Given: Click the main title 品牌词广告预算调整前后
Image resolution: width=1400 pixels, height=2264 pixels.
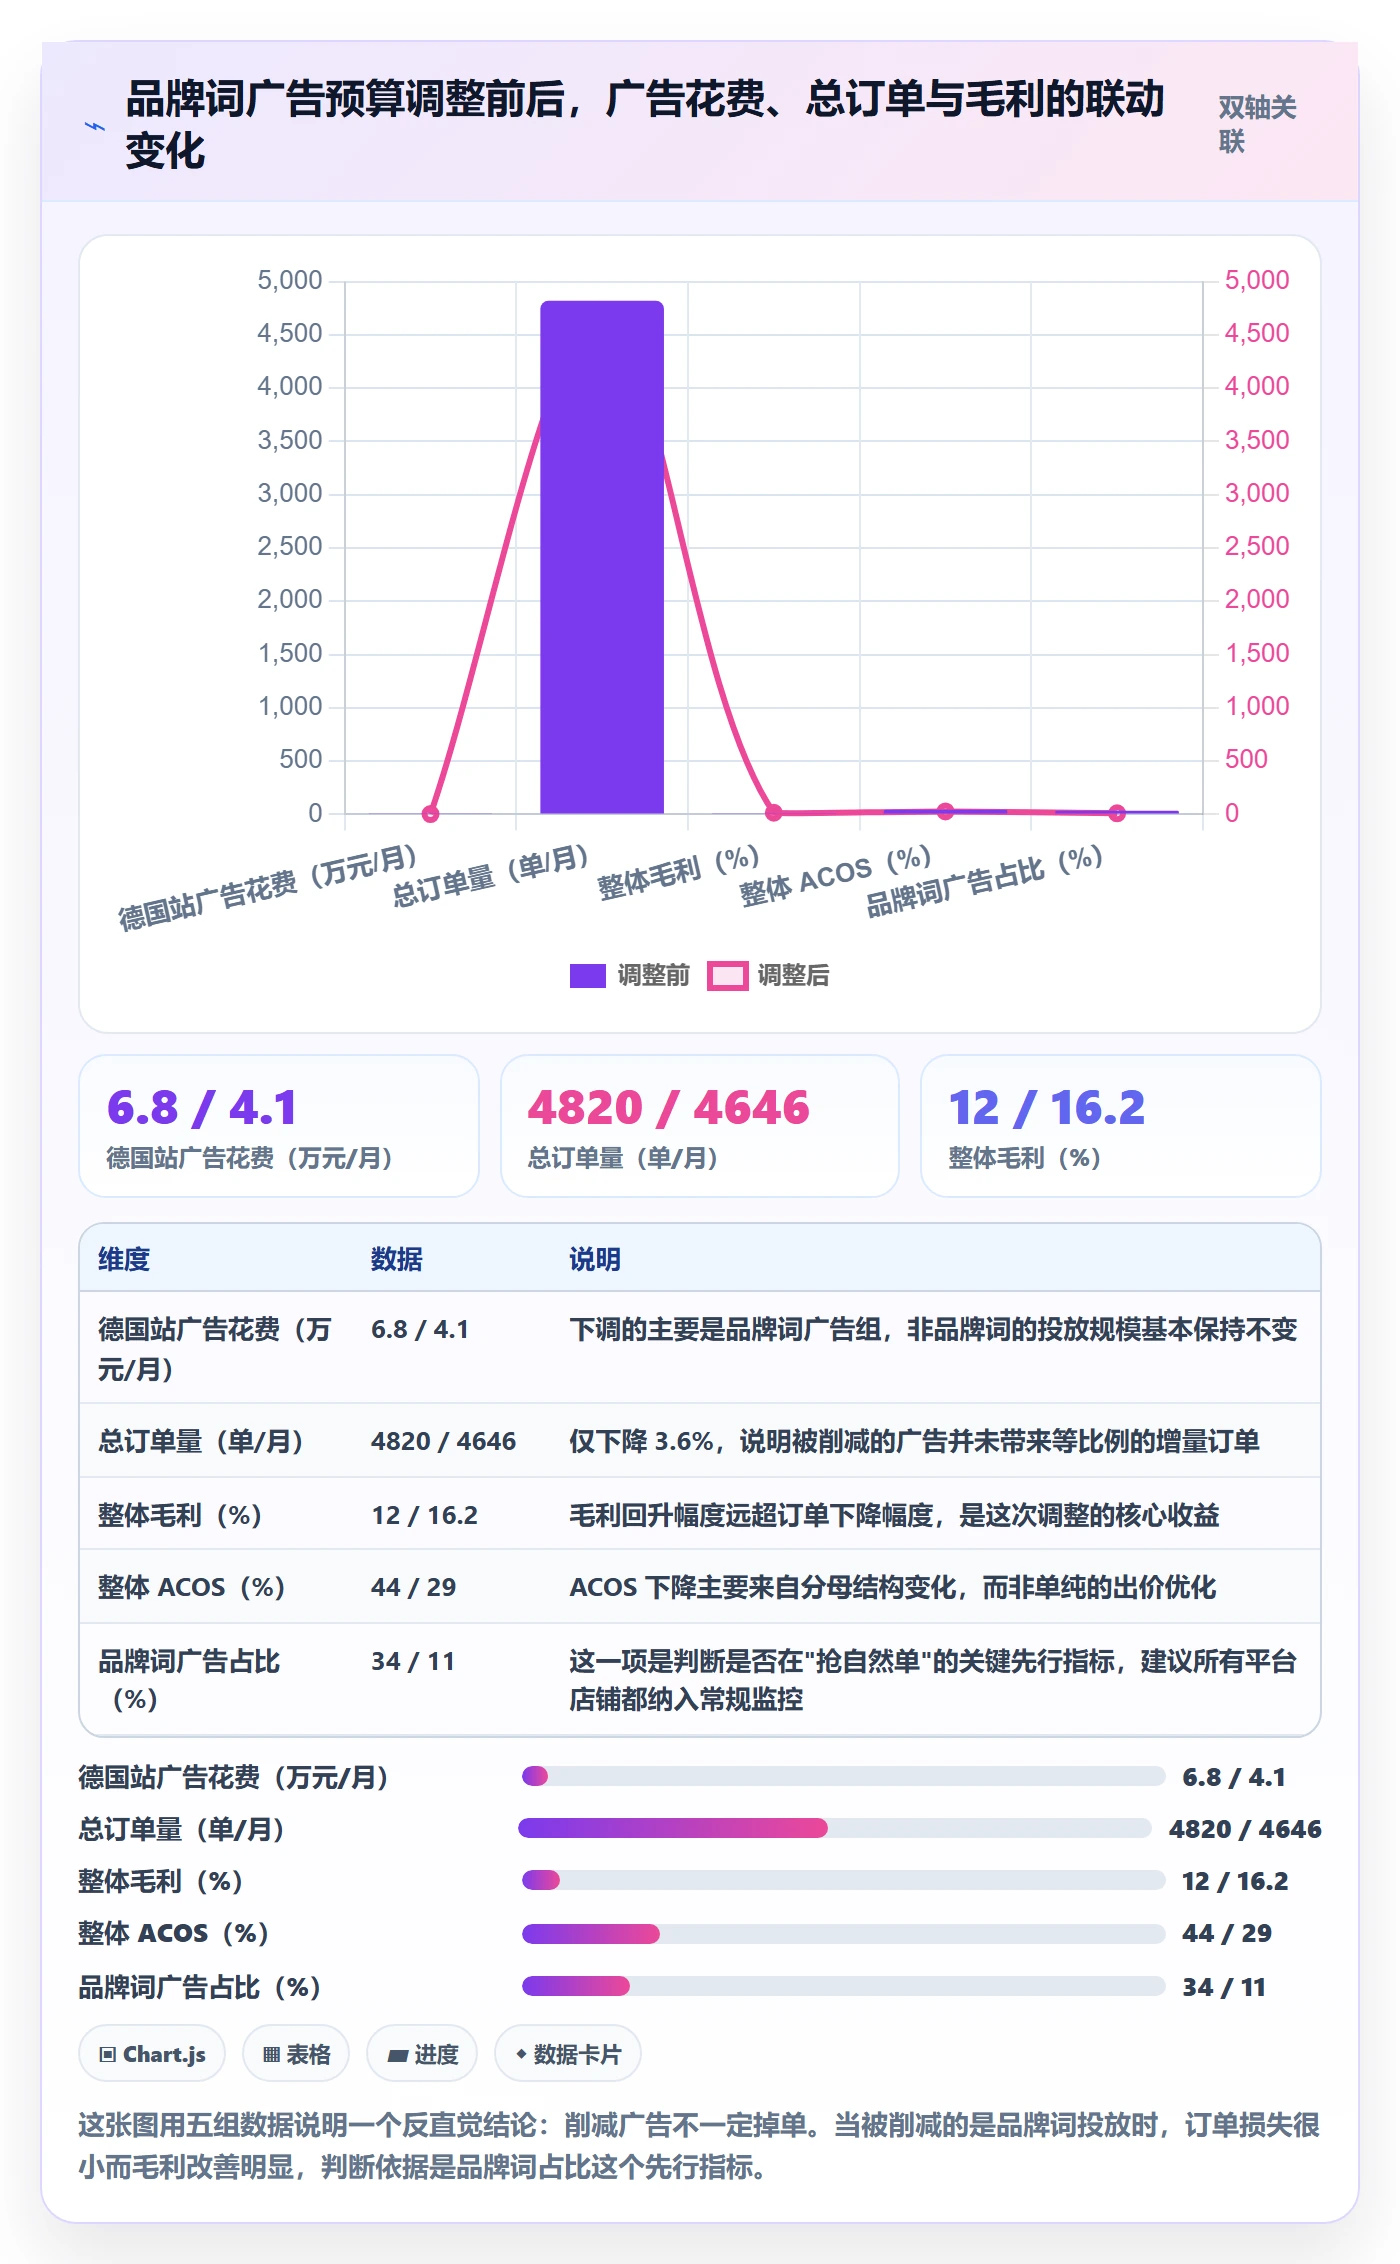Looking at the screenshot, I should click(645, 125).
